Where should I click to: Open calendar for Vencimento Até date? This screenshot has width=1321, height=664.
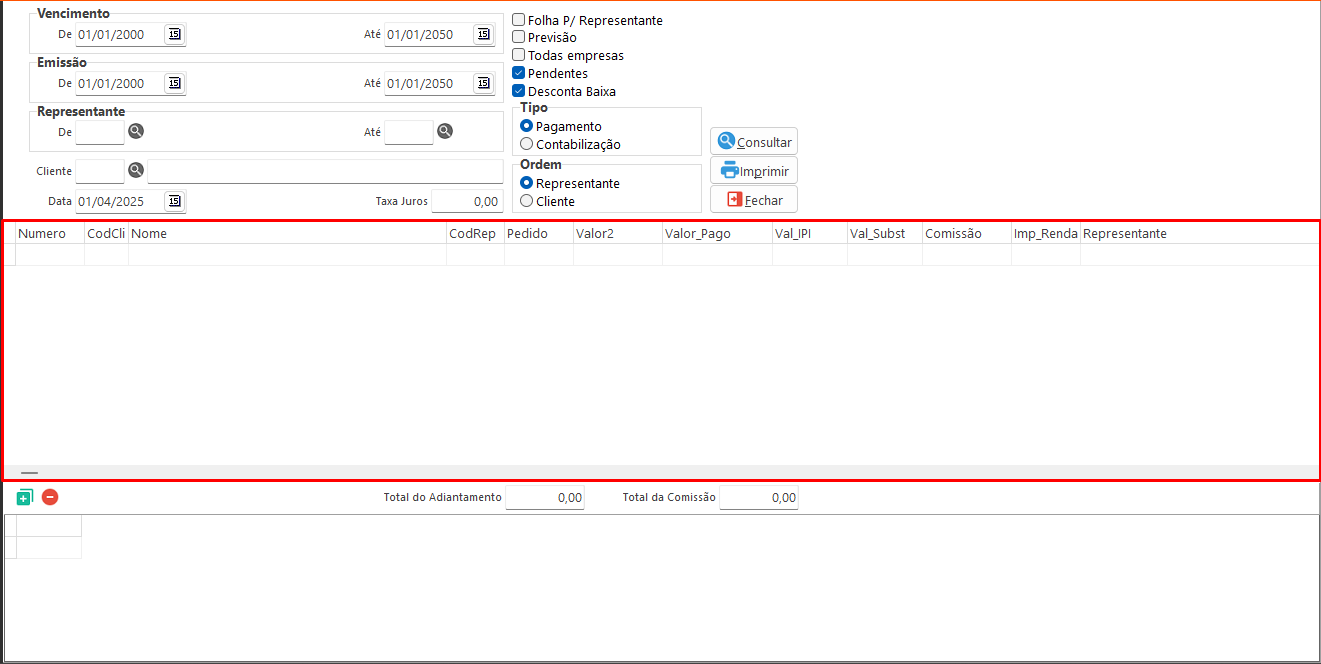484,34
